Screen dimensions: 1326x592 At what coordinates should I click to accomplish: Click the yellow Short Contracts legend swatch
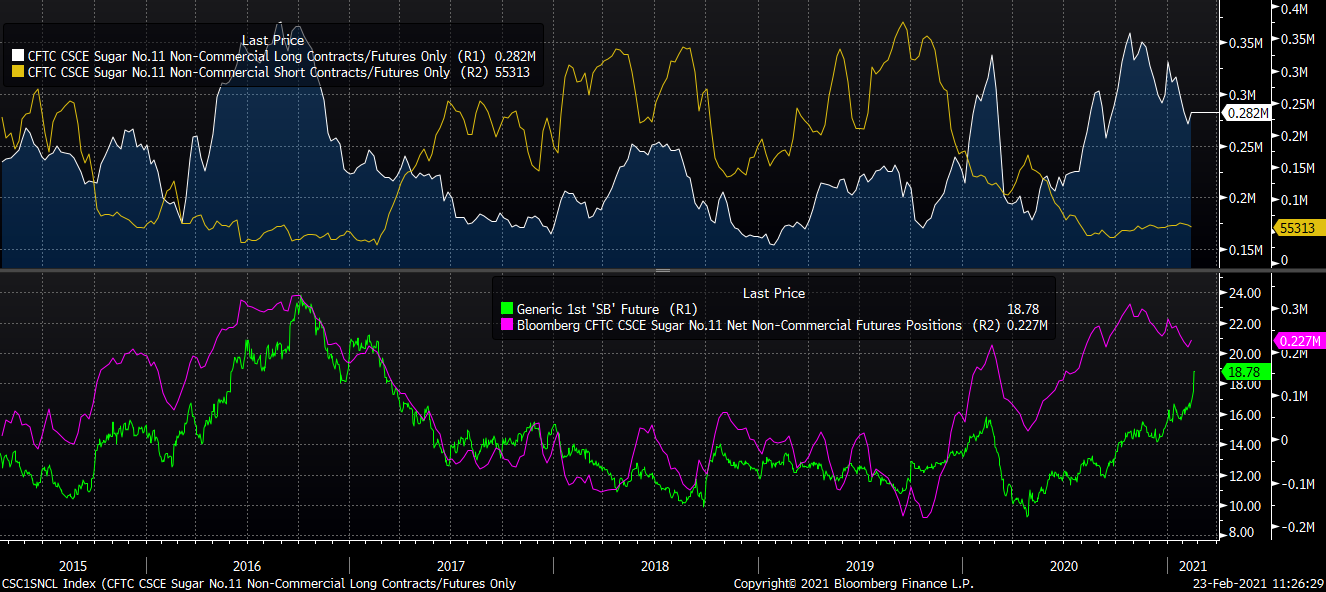click(18, 73)
